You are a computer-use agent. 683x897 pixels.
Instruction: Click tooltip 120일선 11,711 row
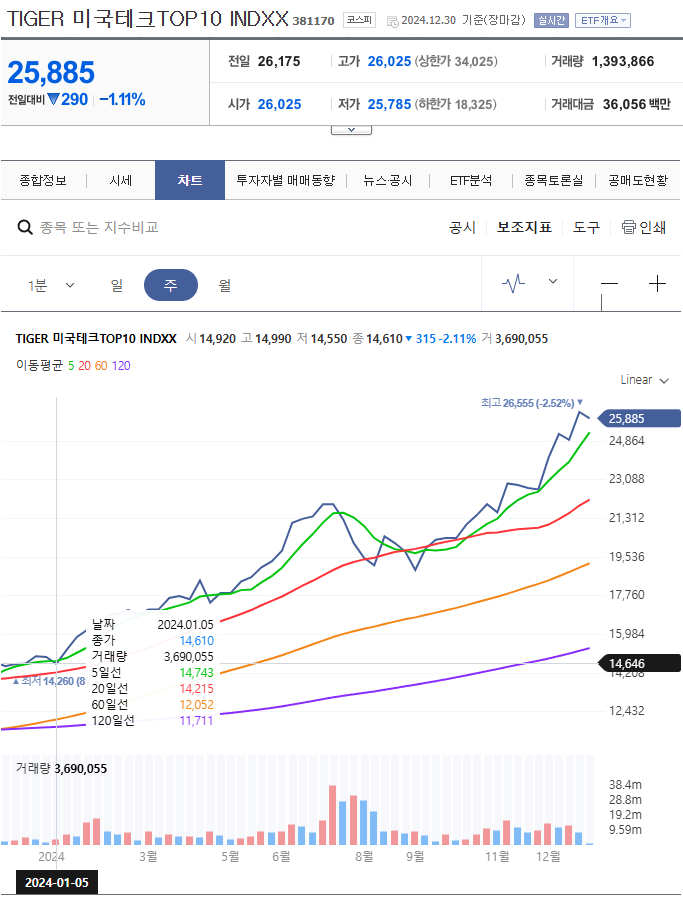point(153,721)
